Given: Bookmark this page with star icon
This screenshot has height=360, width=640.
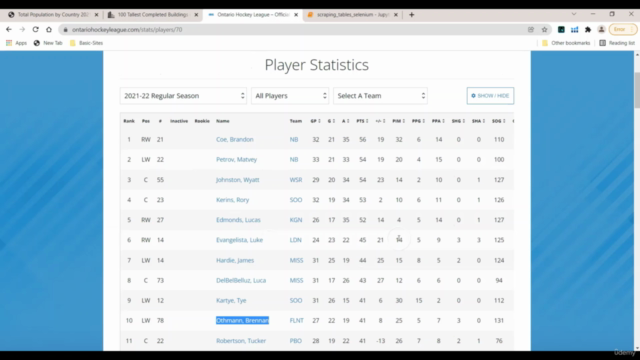Looking at the screenshot, I should 544,29.
